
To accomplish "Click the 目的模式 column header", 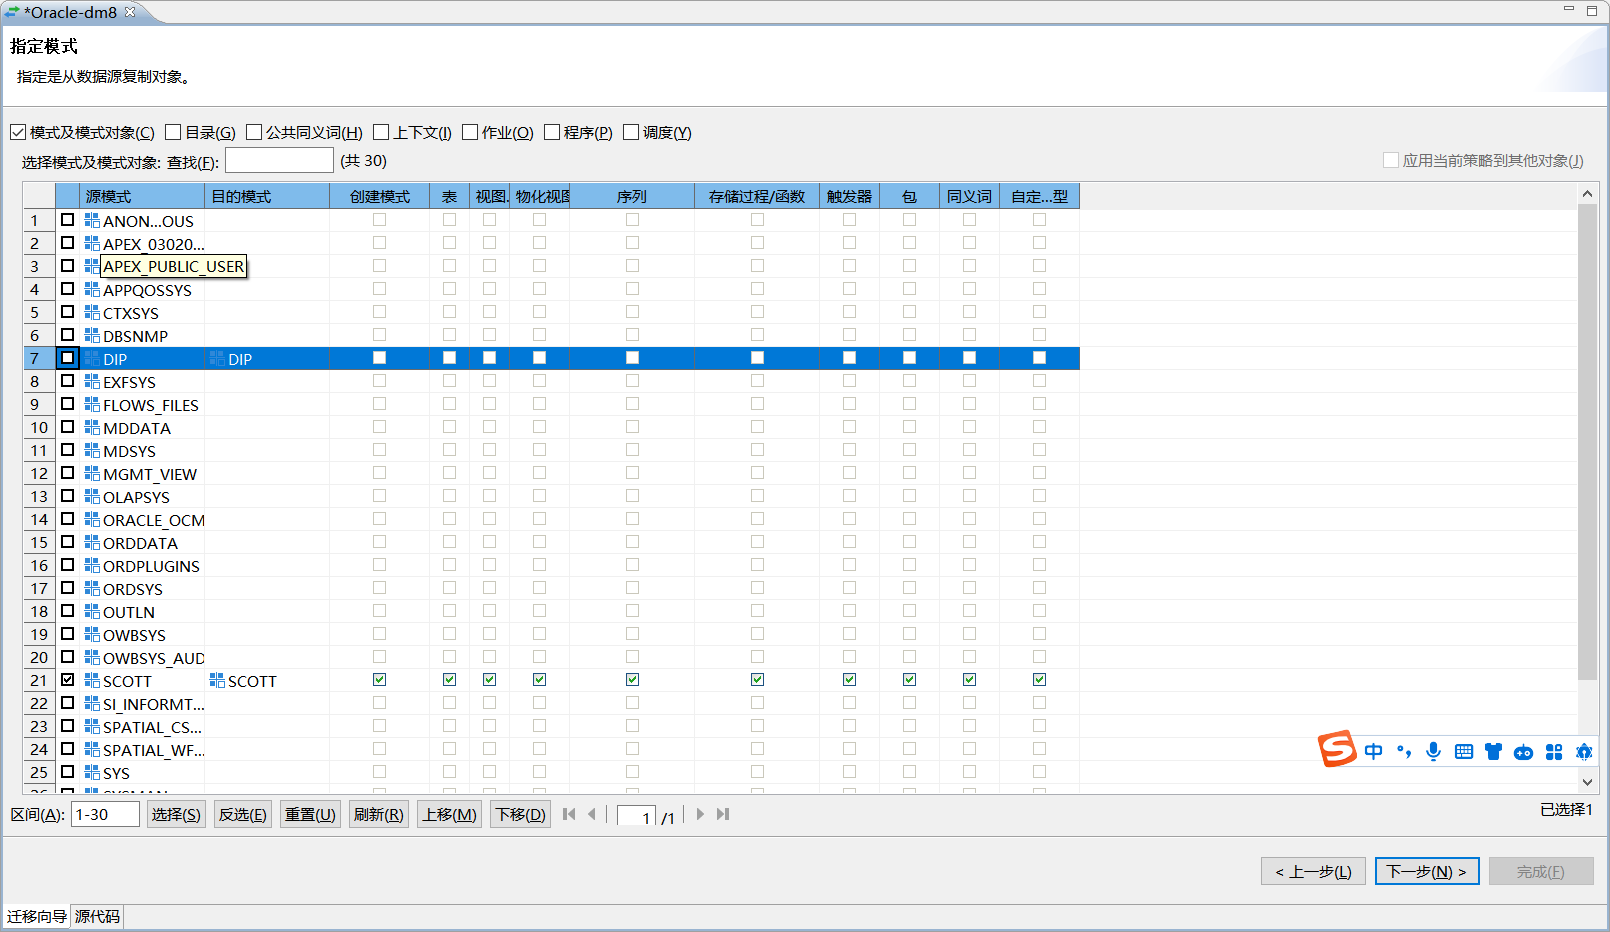I will [x=267, y=196].
